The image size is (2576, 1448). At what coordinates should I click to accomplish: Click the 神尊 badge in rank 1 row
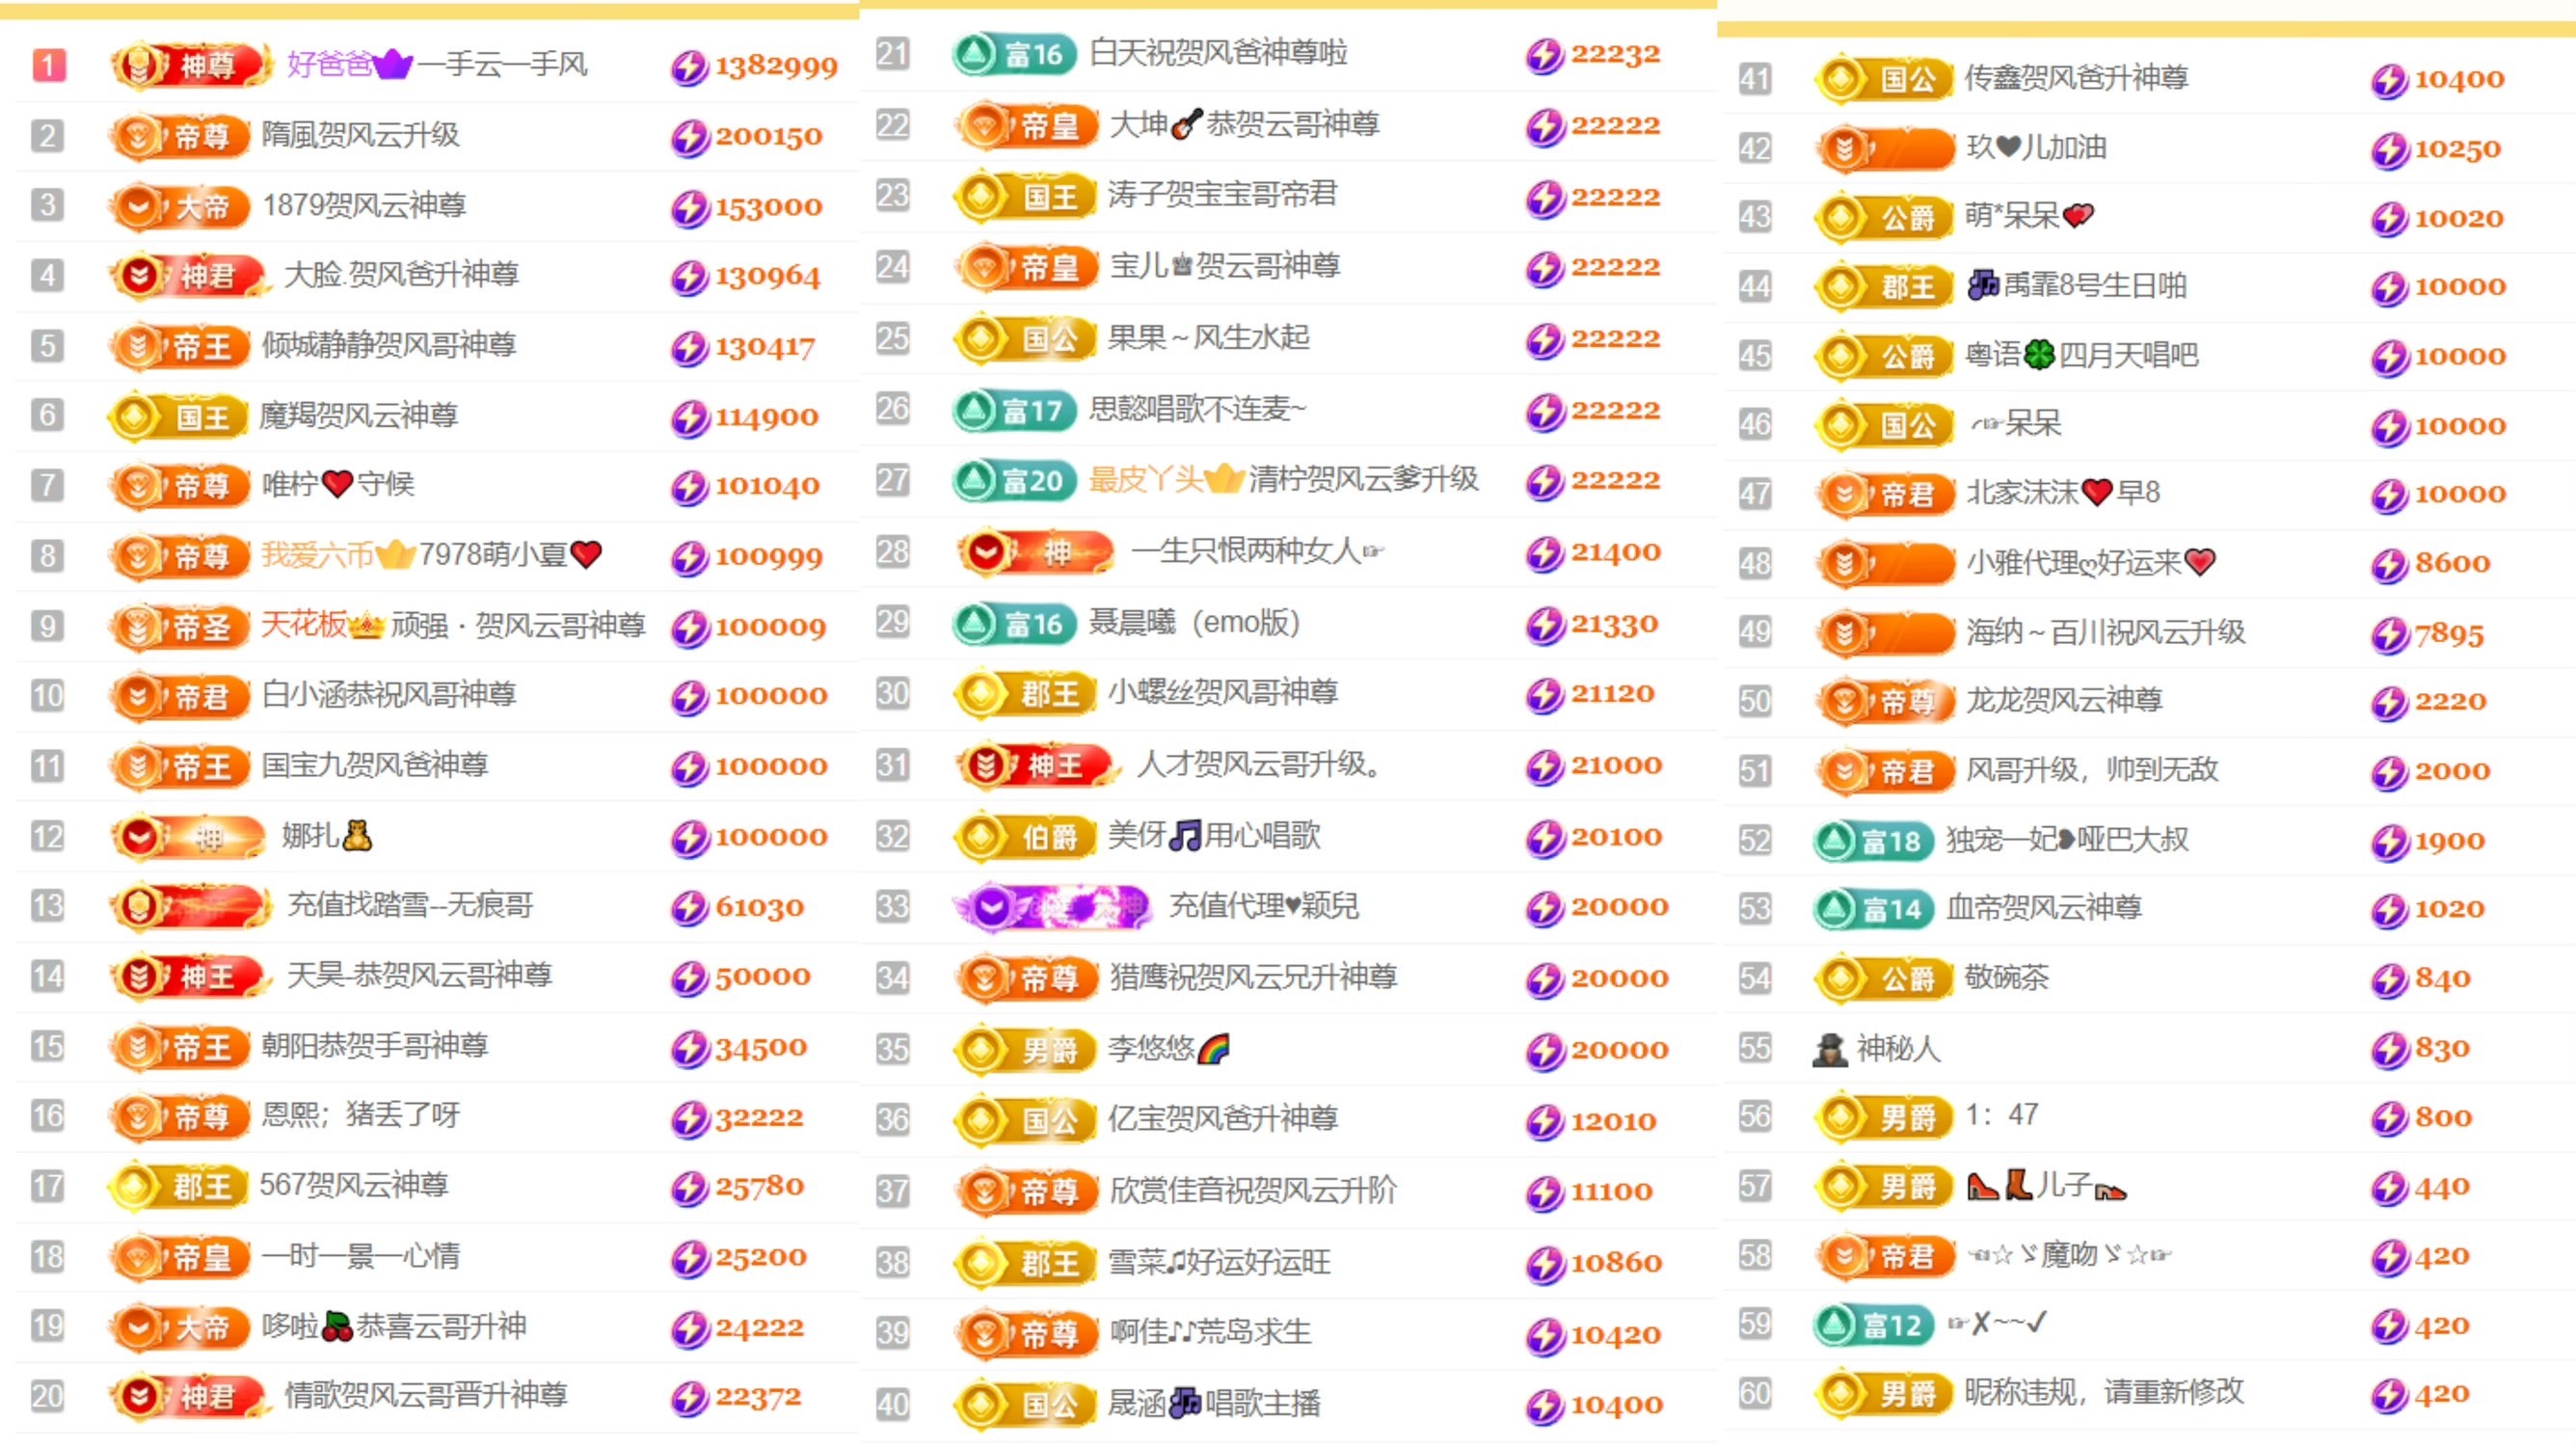[190, 66]
